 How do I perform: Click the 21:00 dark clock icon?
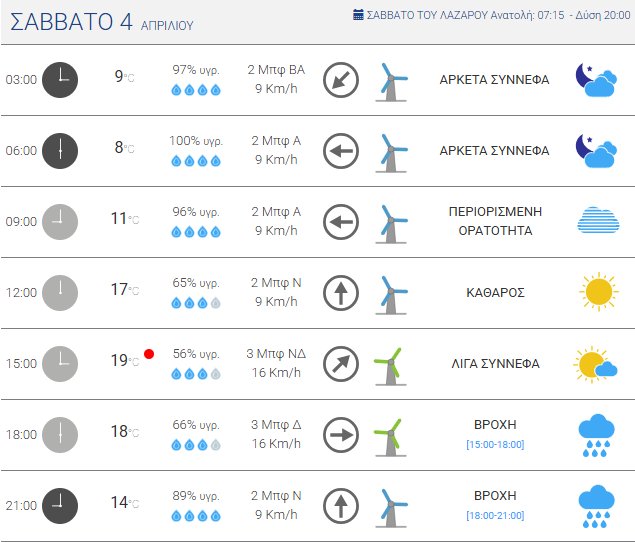point(60,506)
